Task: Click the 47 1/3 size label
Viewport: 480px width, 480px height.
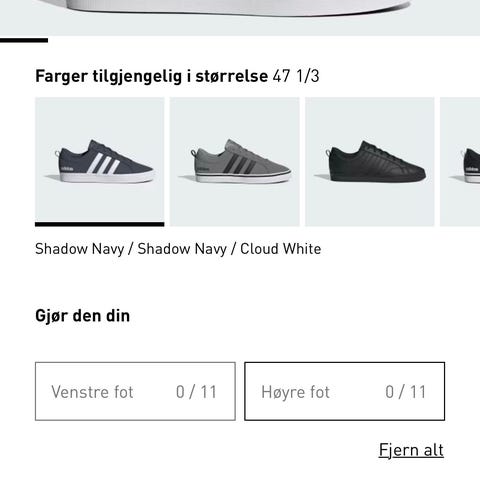Action: click(x=296, y=76)
